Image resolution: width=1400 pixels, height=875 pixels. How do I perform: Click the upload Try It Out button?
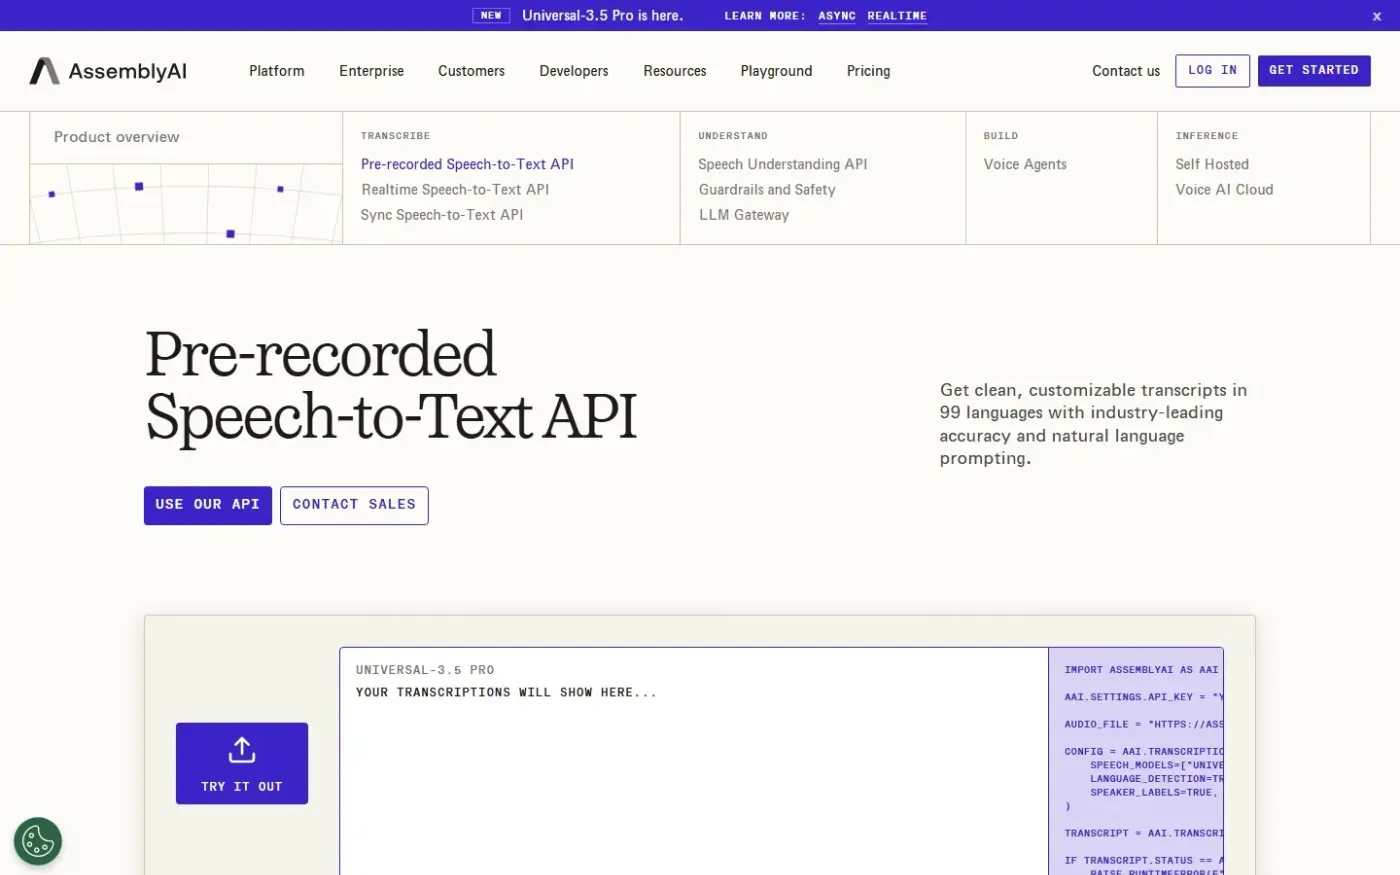[x=242, y=763]
